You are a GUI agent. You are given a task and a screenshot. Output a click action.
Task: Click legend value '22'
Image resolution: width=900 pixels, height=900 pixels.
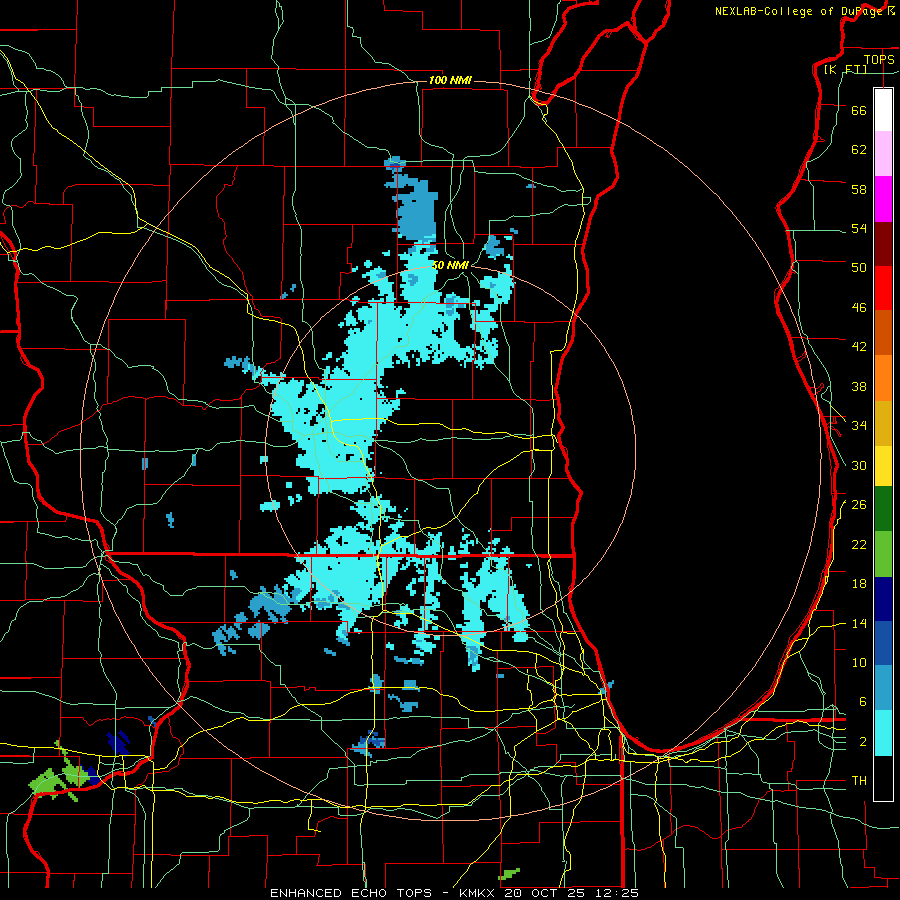coord(859,545)
